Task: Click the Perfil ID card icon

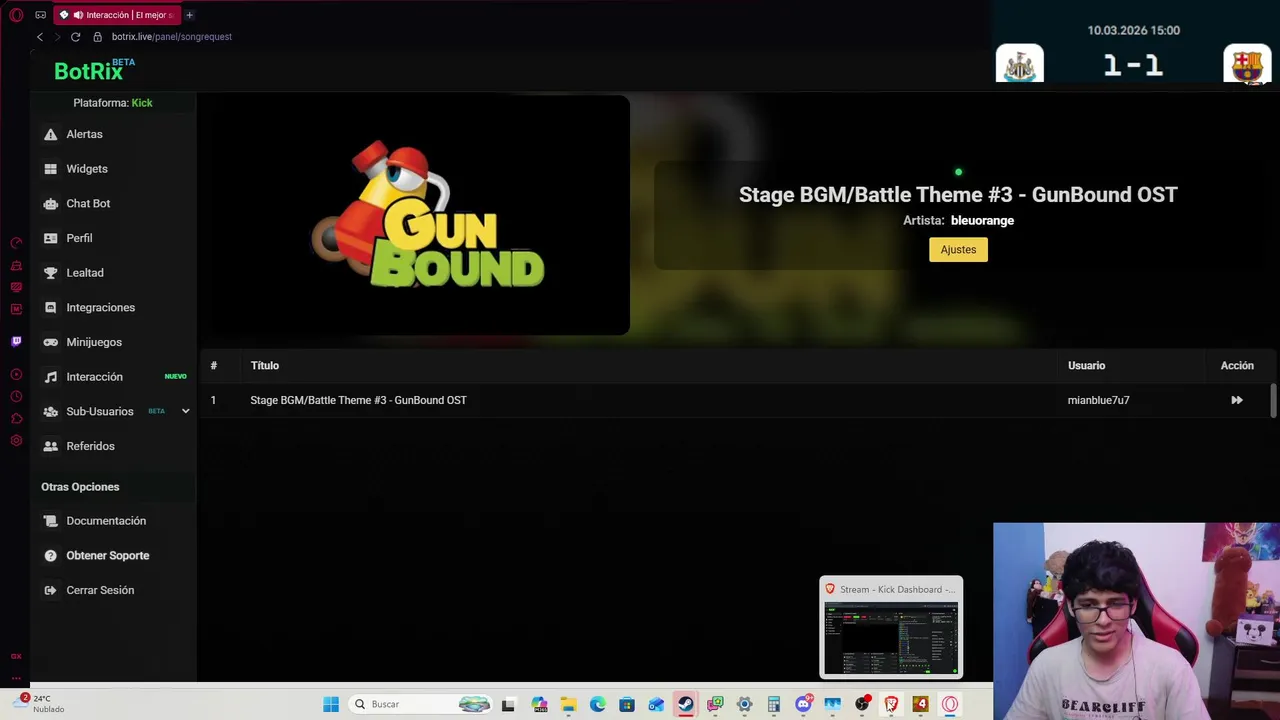Action: (x=50, y=238)
